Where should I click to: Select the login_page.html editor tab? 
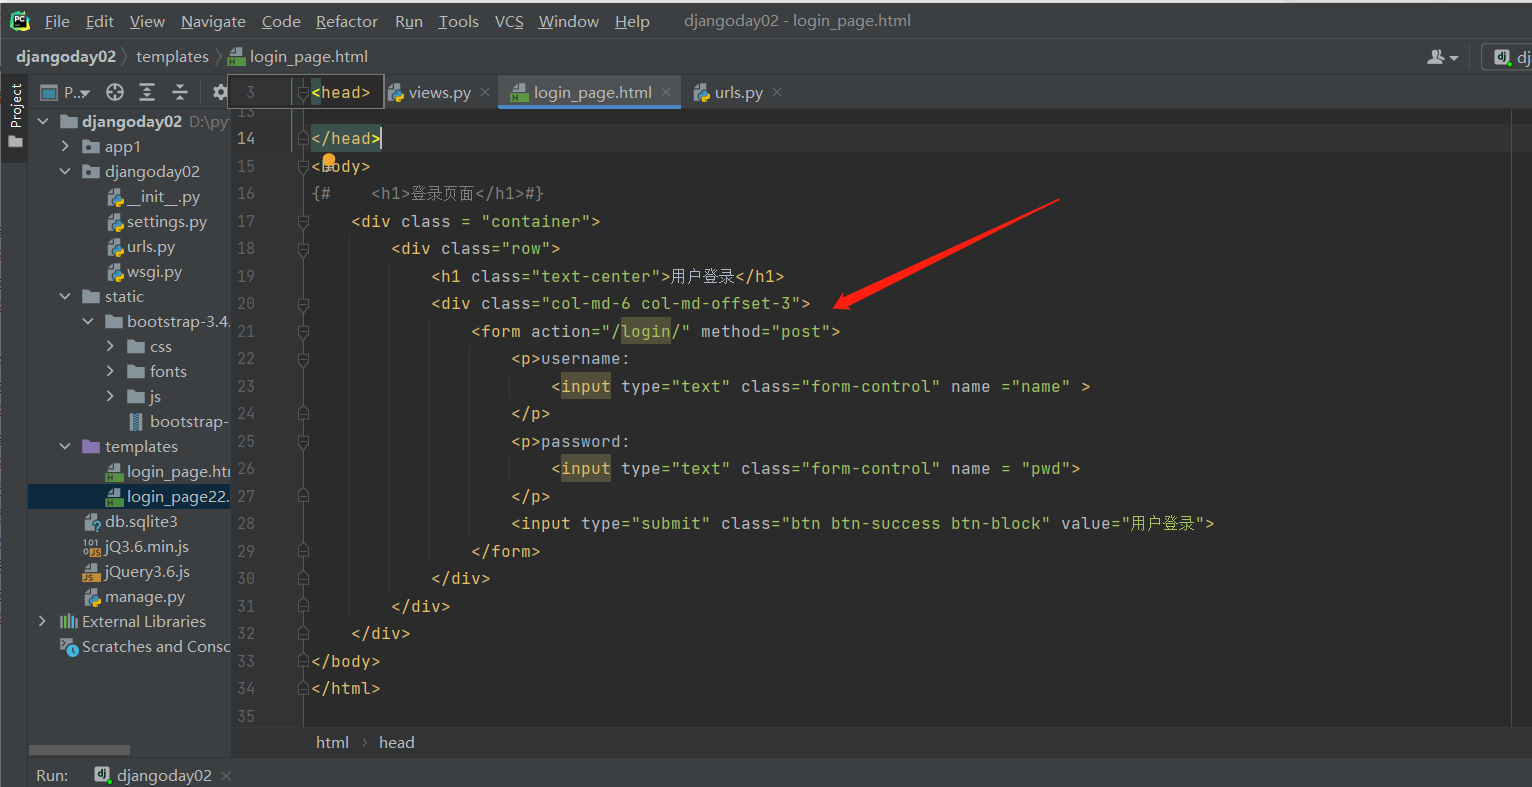coord(592,93)
